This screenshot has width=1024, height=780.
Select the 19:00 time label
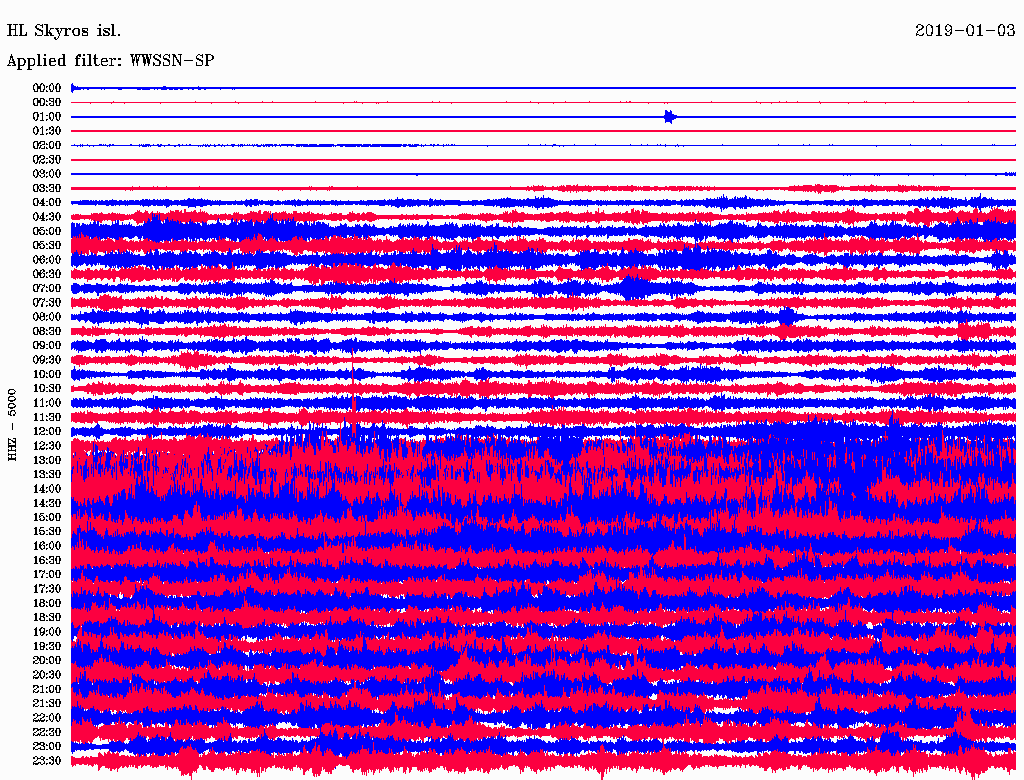pyautogui.click(x=47, y=632)
